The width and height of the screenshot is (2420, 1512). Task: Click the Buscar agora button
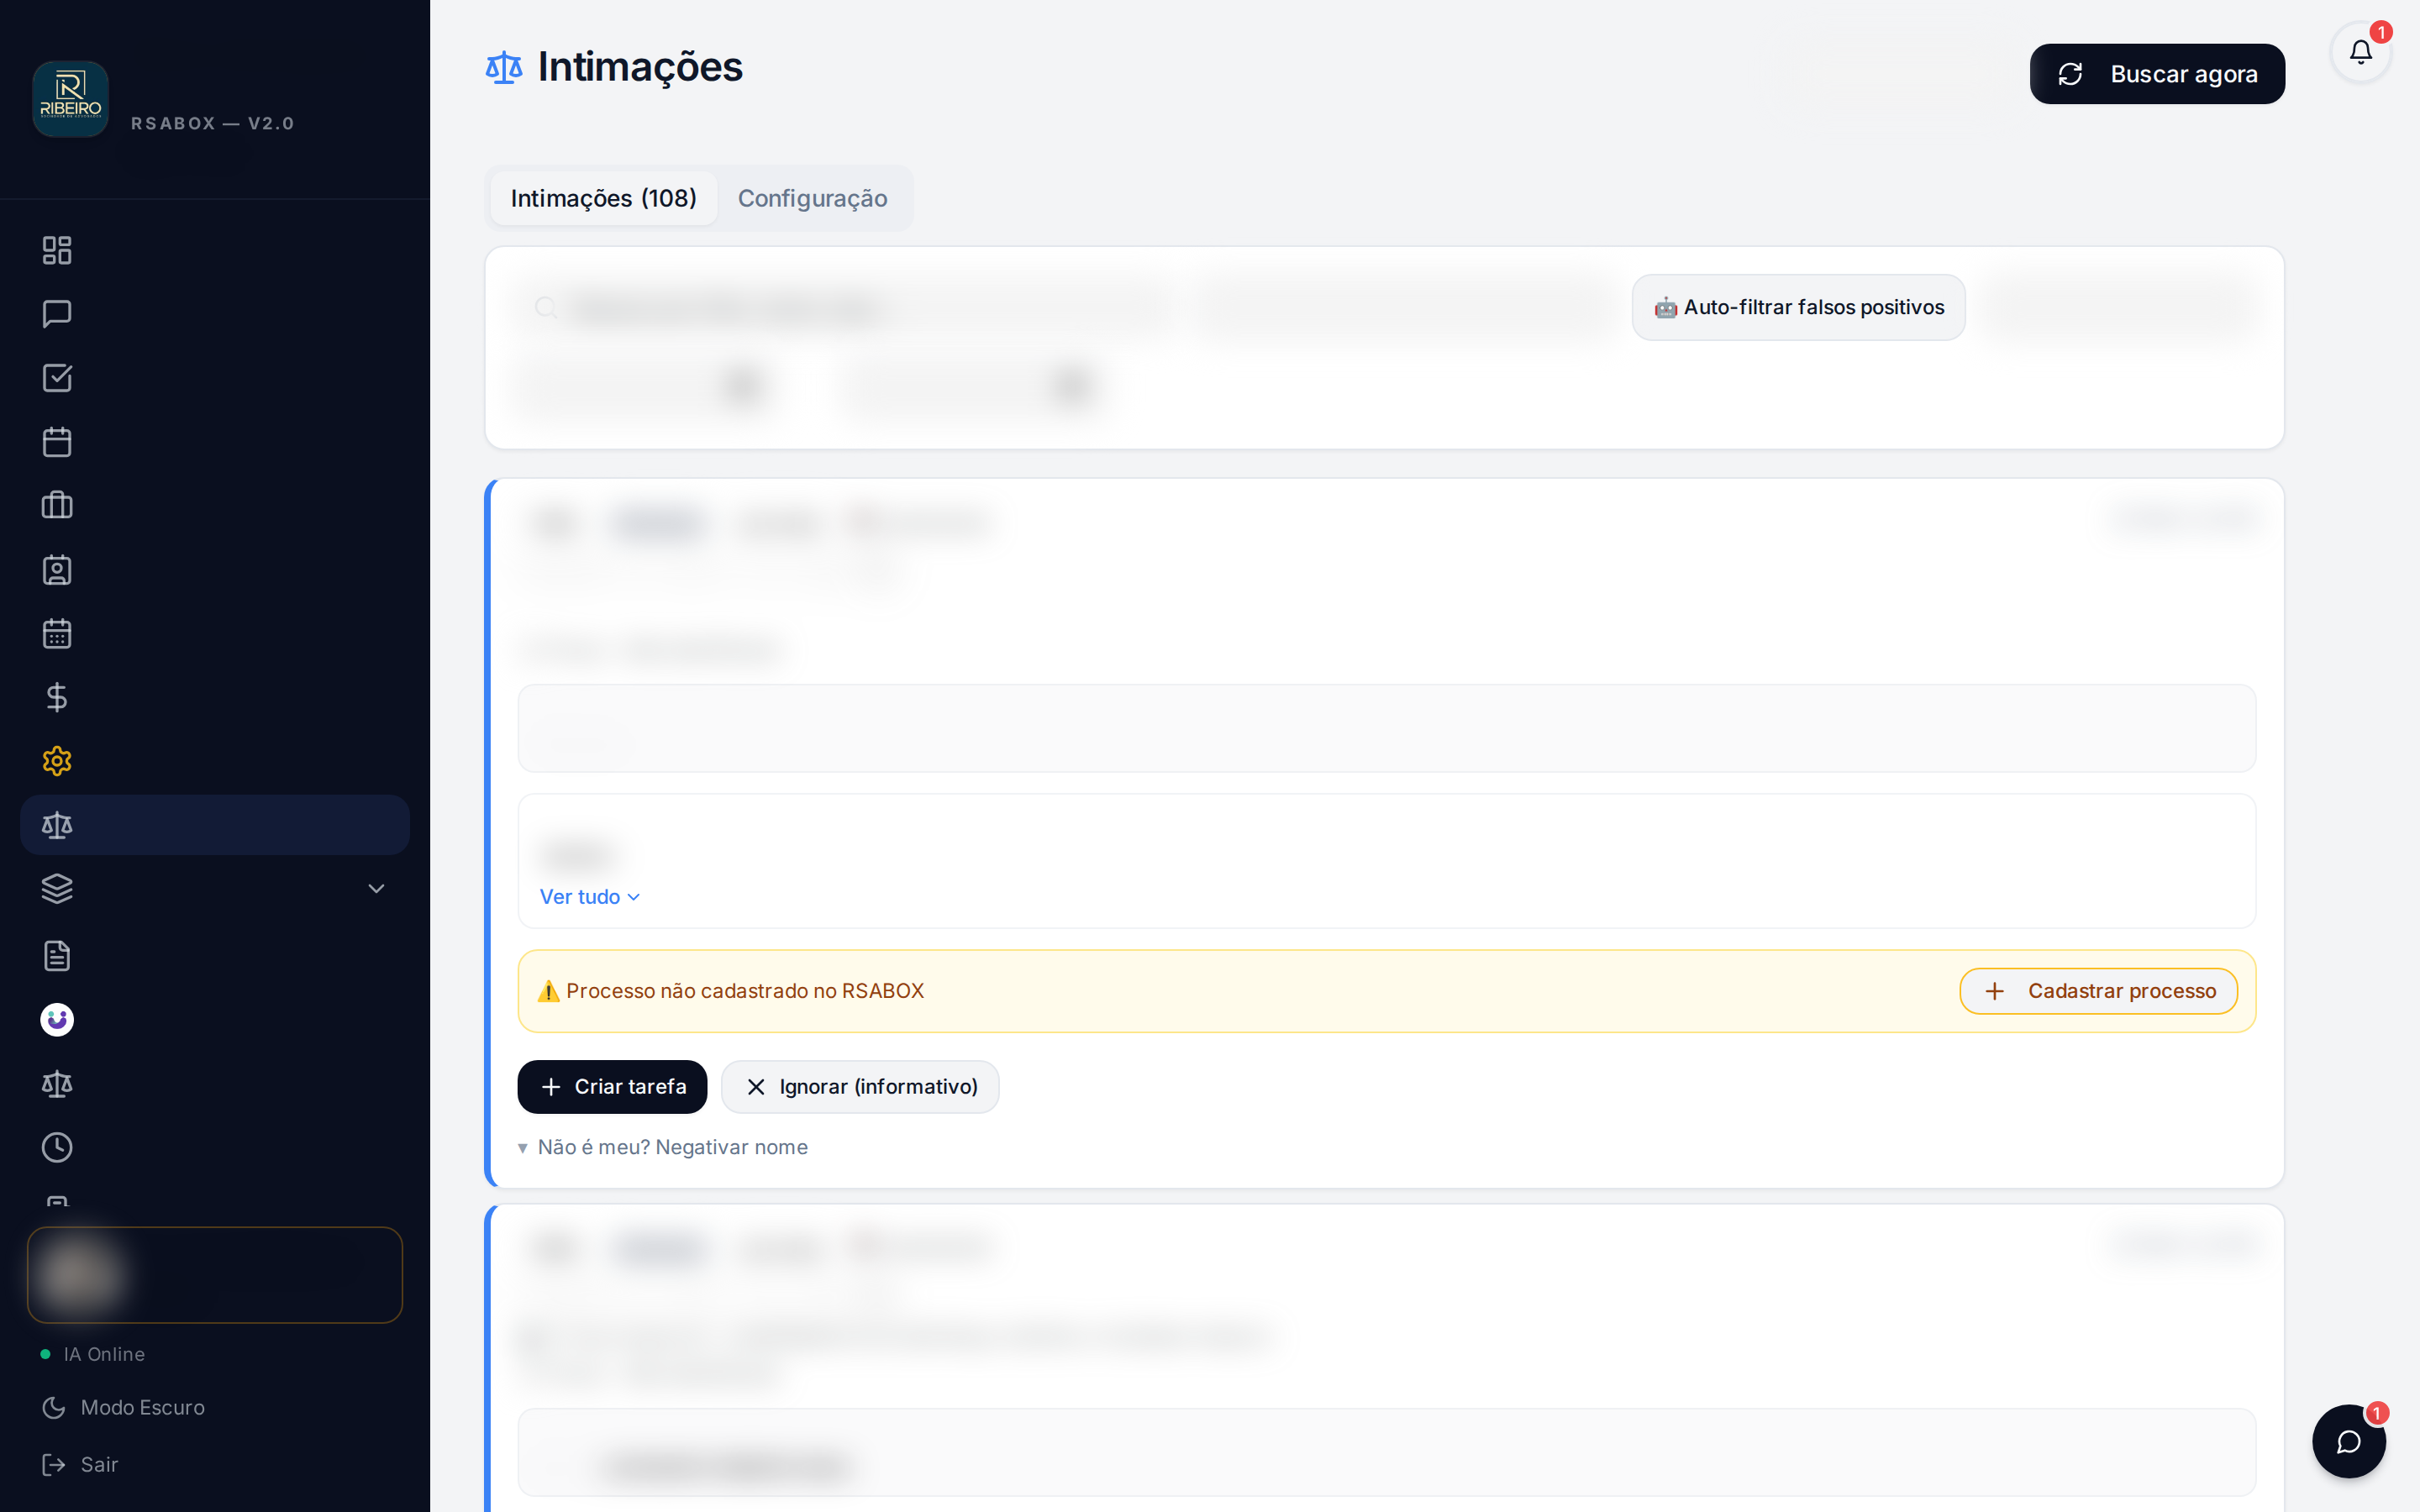tap(2157, 74)
